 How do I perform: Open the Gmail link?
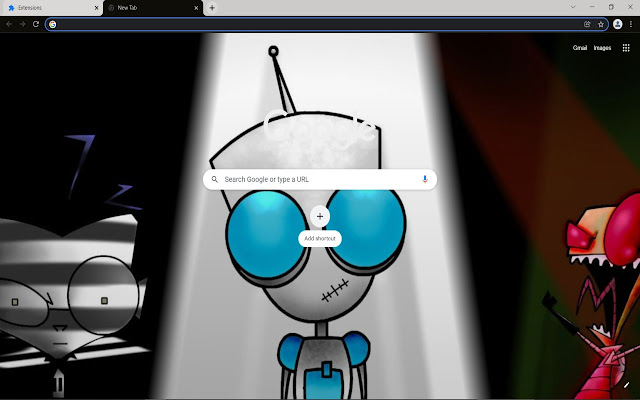pos(580,48)
